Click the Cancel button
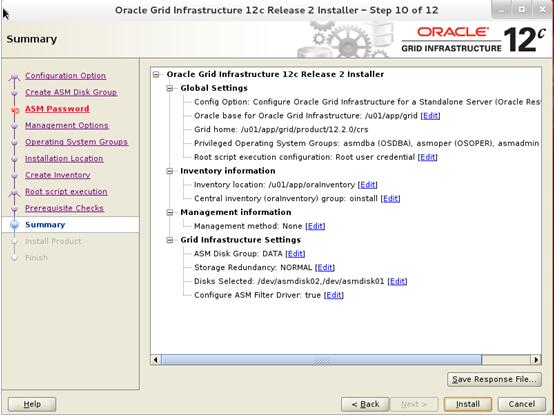The width and height of the screenshot is (554, 418). point(521,404)
